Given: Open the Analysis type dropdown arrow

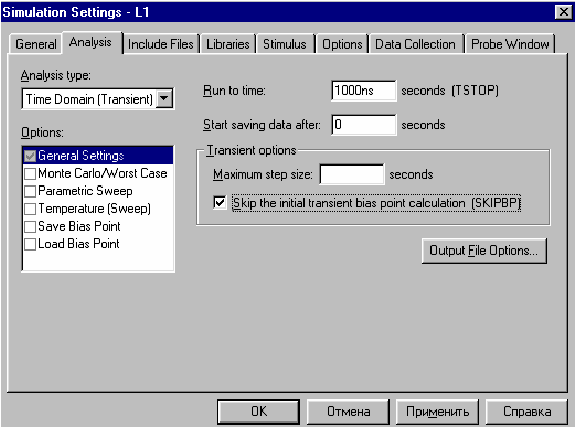Looking at the screenshot, I should 164,99.
